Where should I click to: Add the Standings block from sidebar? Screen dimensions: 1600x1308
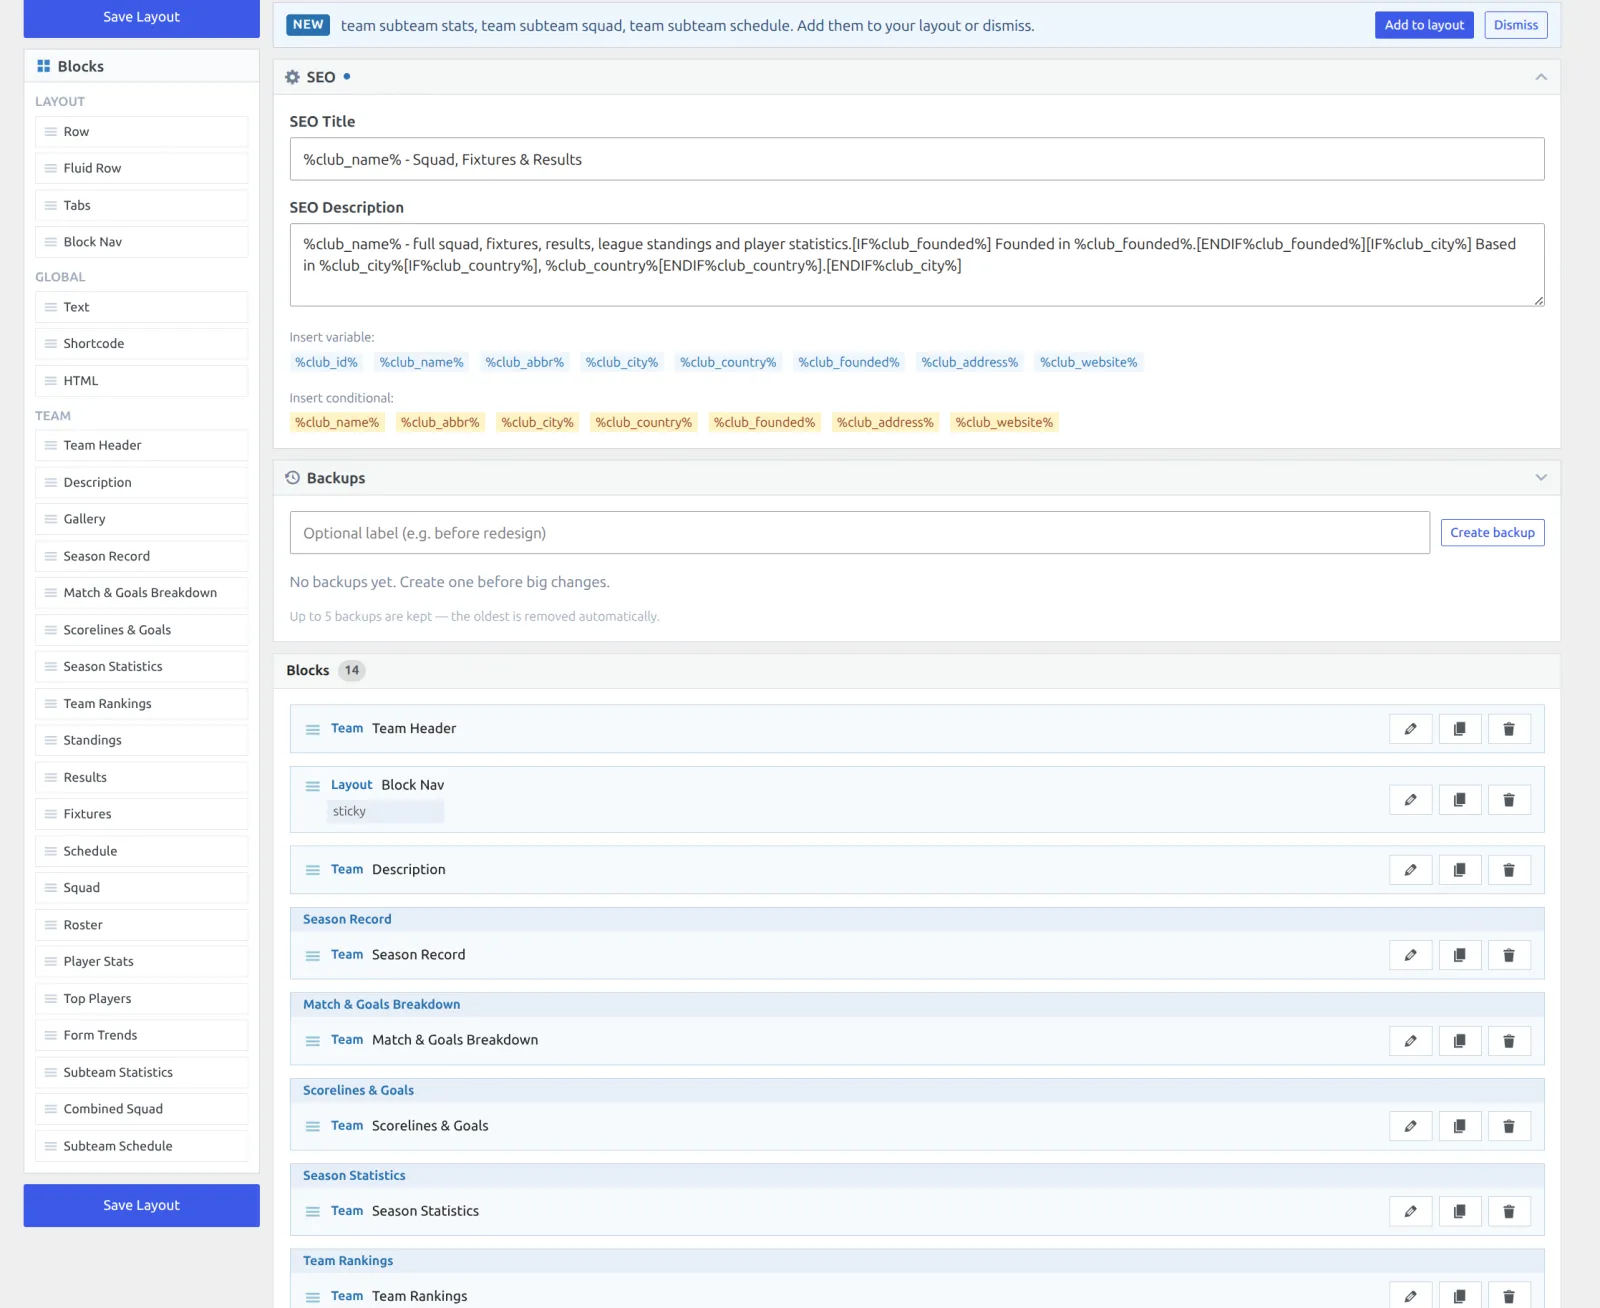[141, 740]
